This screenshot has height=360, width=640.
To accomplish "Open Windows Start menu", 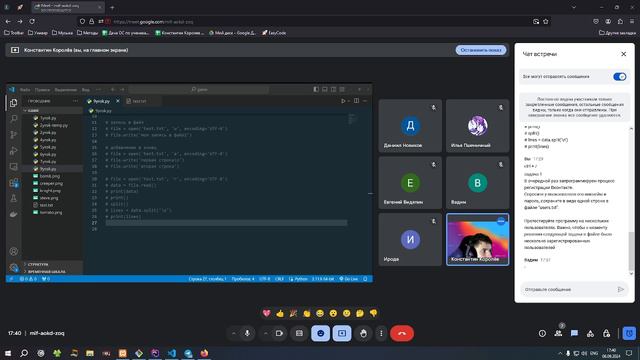I will [8, 353].
